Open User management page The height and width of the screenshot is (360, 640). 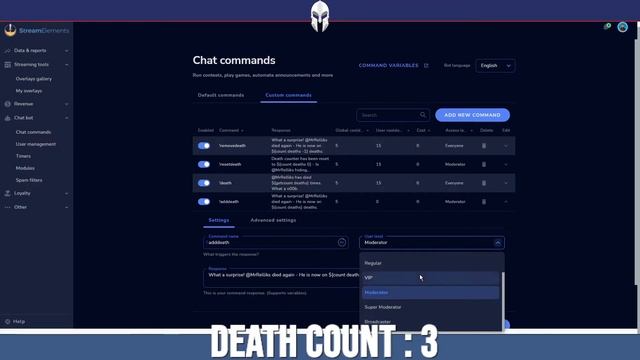(36, 144)
